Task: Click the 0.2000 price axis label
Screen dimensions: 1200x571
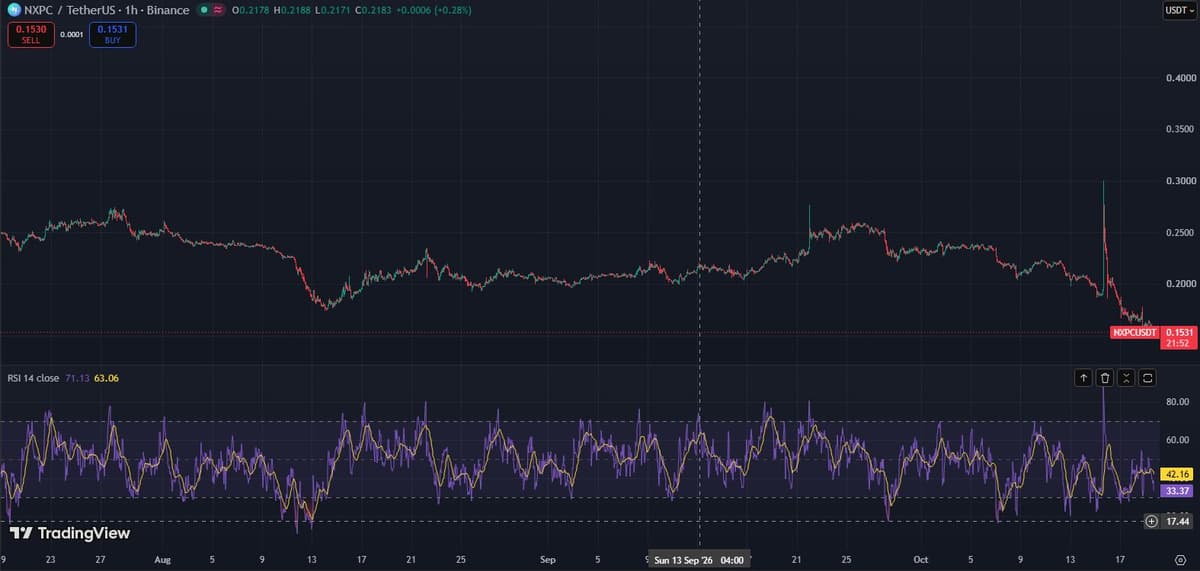Action: point(1179,285)
